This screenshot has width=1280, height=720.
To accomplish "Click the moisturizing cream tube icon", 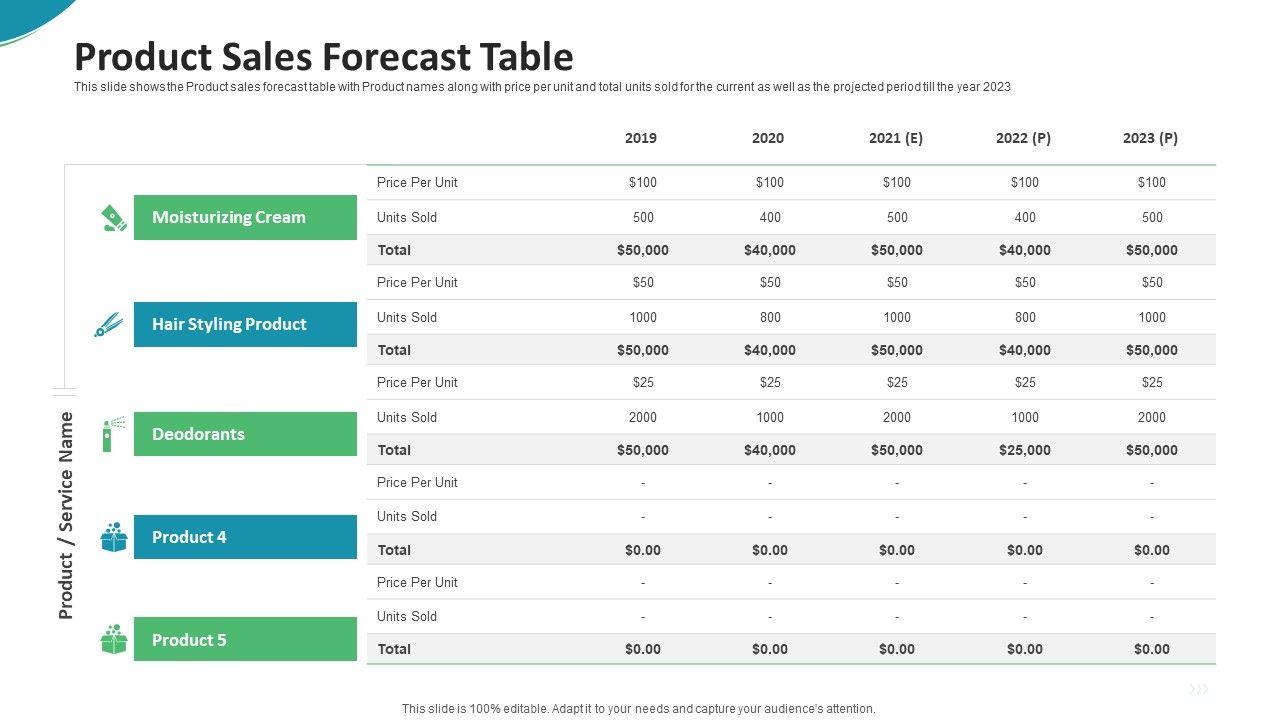I will click(x=114, y=218).
